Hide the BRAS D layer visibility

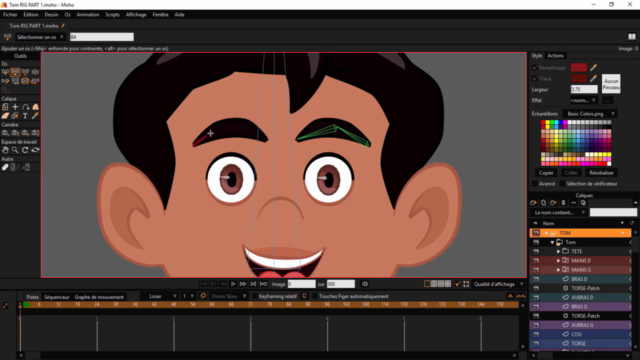(536, 279)
